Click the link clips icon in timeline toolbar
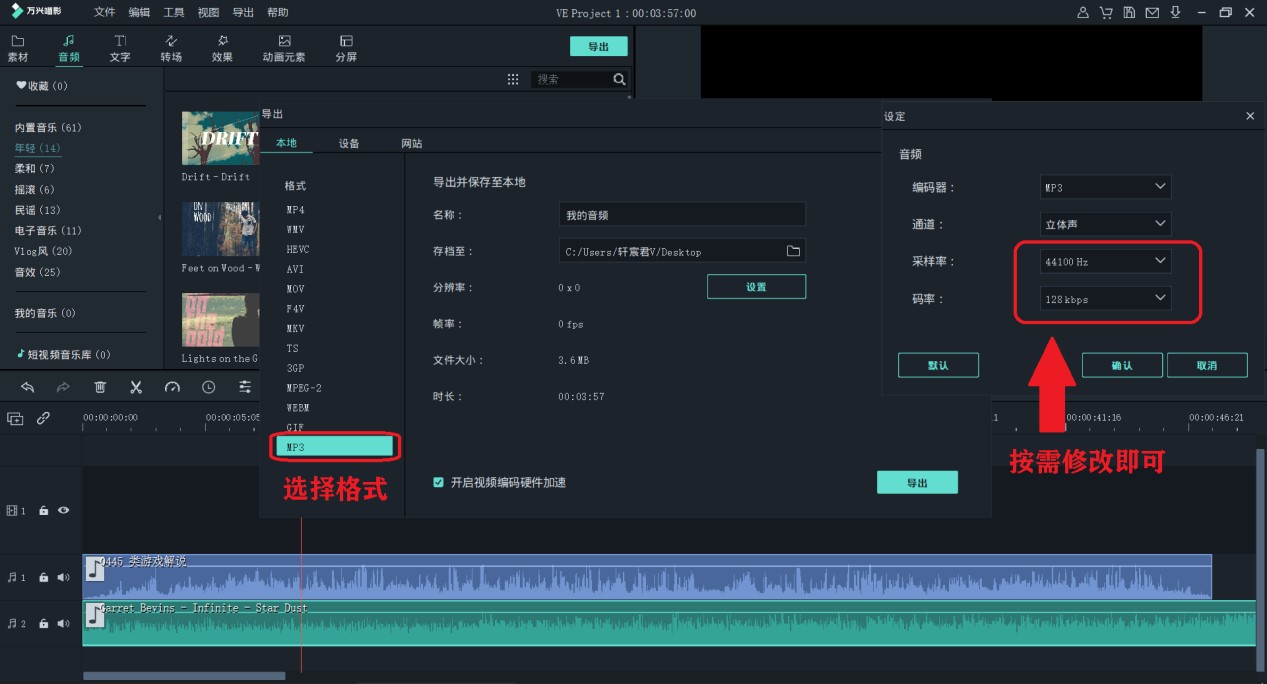This screenshot has width=1267, height=684. point(43,418)
